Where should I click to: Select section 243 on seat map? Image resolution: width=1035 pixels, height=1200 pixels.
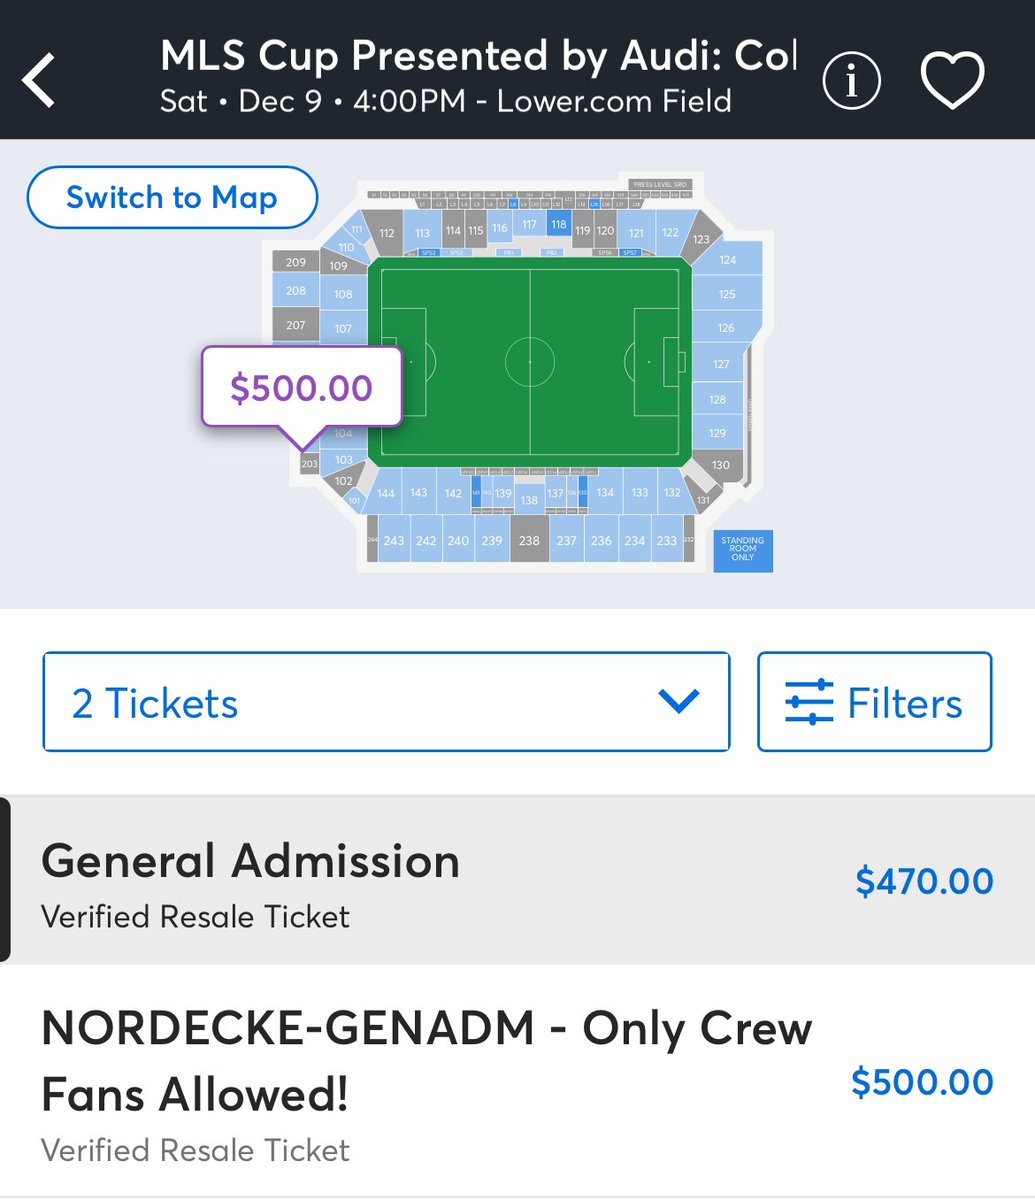(393, 540)
